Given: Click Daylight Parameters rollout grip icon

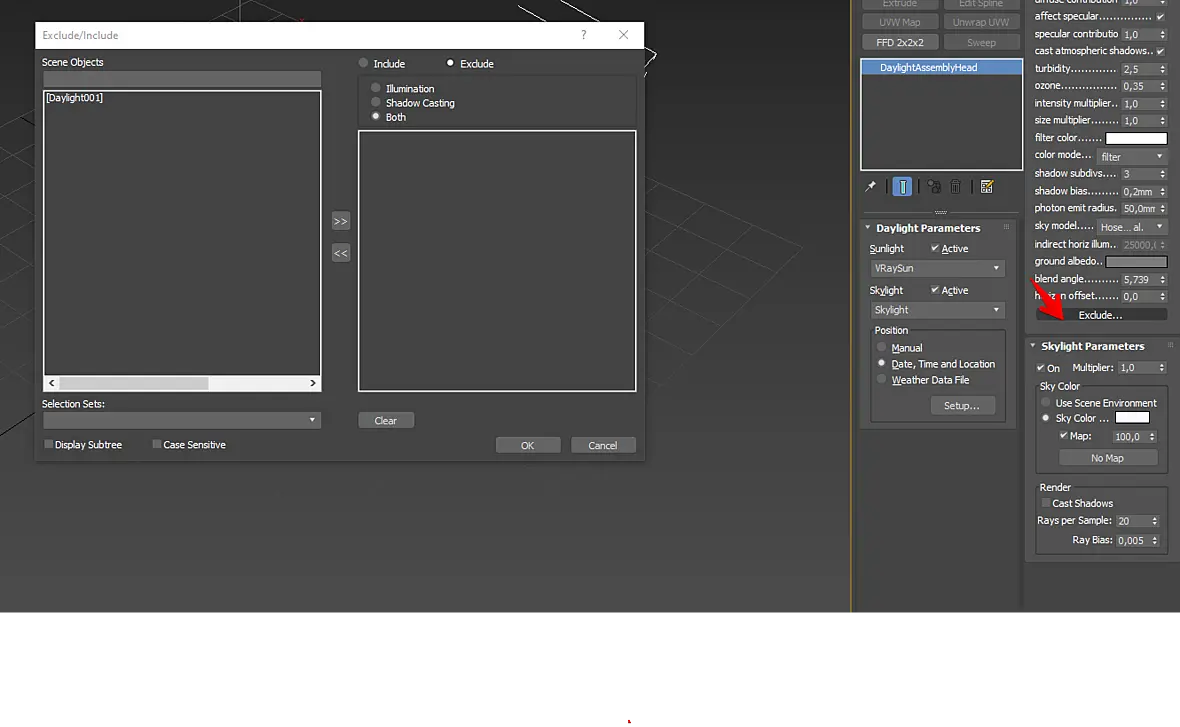Looking at the screenshot, I should (x=1006, y=227).
